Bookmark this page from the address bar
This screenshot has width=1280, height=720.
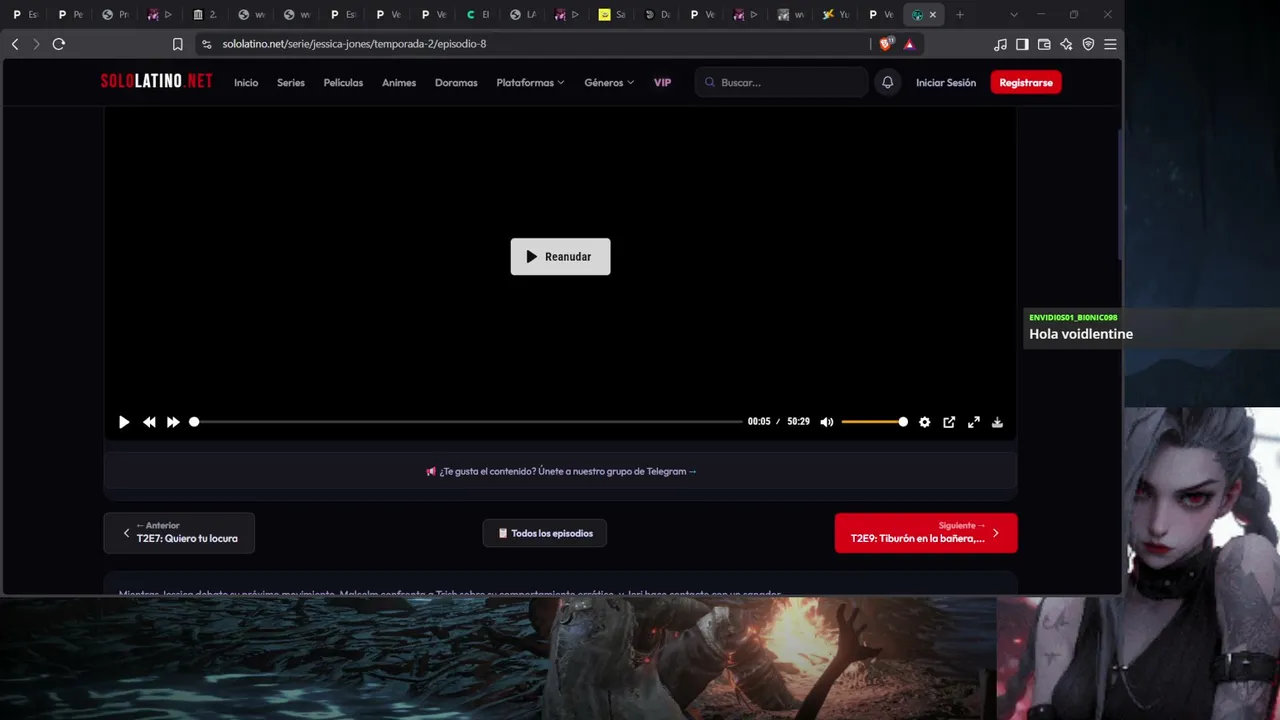coord(177,44)
